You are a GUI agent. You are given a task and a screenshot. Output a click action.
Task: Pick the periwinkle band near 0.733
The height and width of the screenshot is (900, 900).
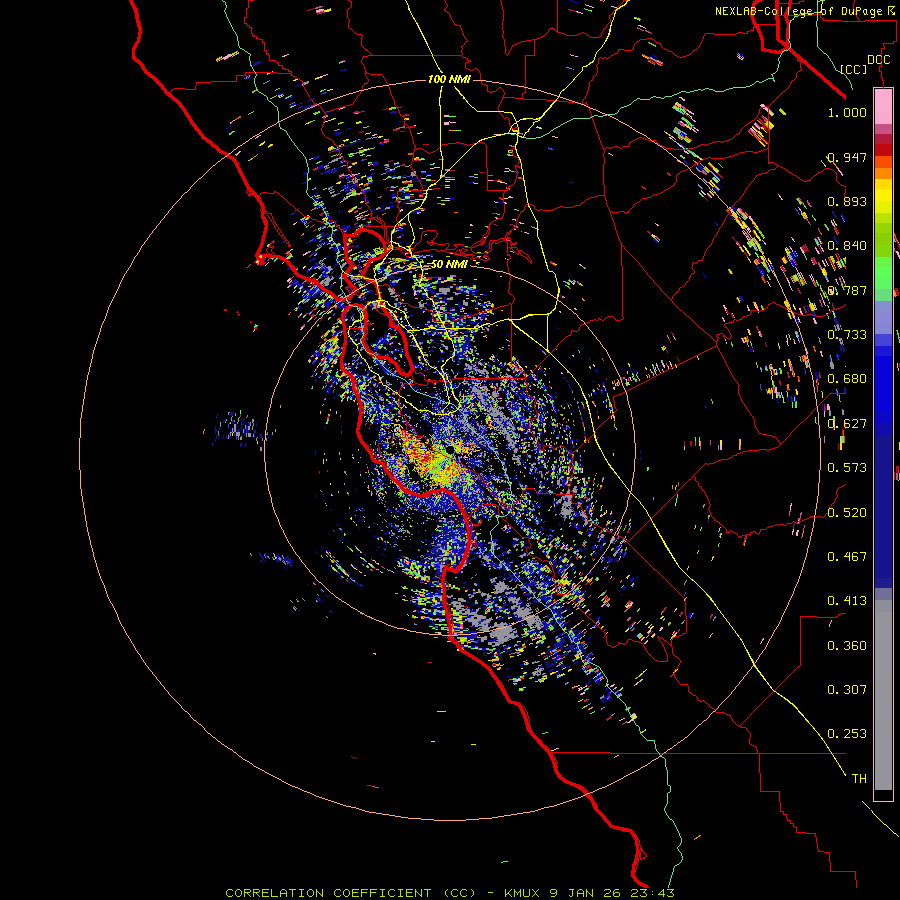tap(883, 317)
